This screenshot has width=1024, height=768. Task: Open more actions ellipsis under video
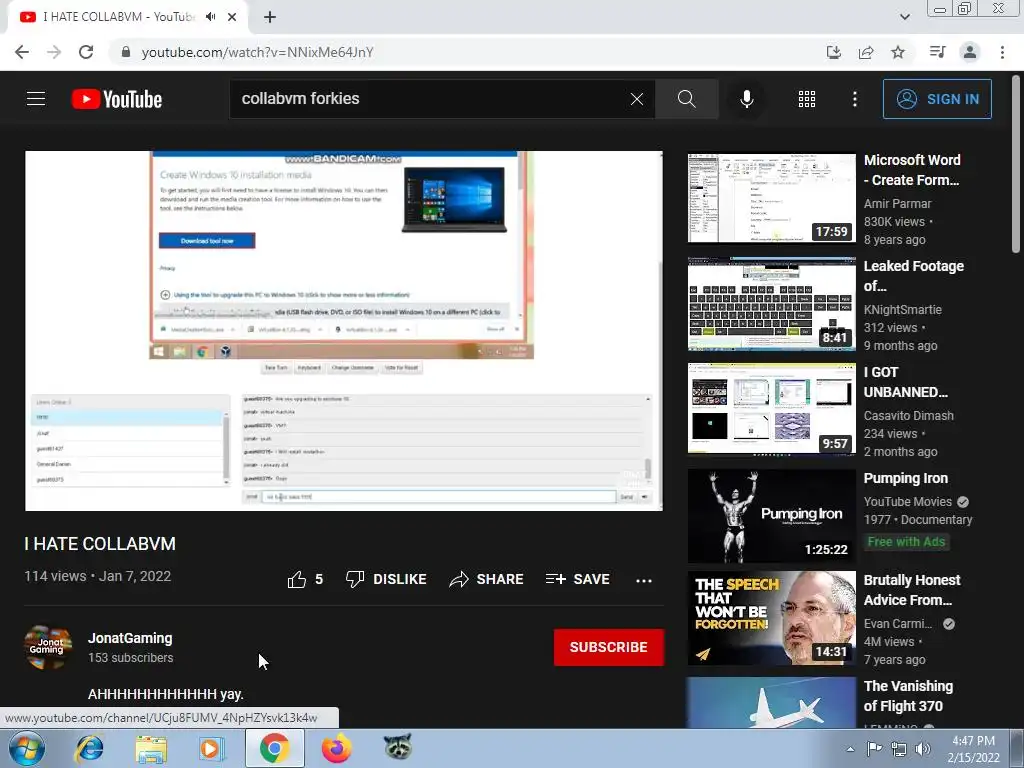click(644, 580)
